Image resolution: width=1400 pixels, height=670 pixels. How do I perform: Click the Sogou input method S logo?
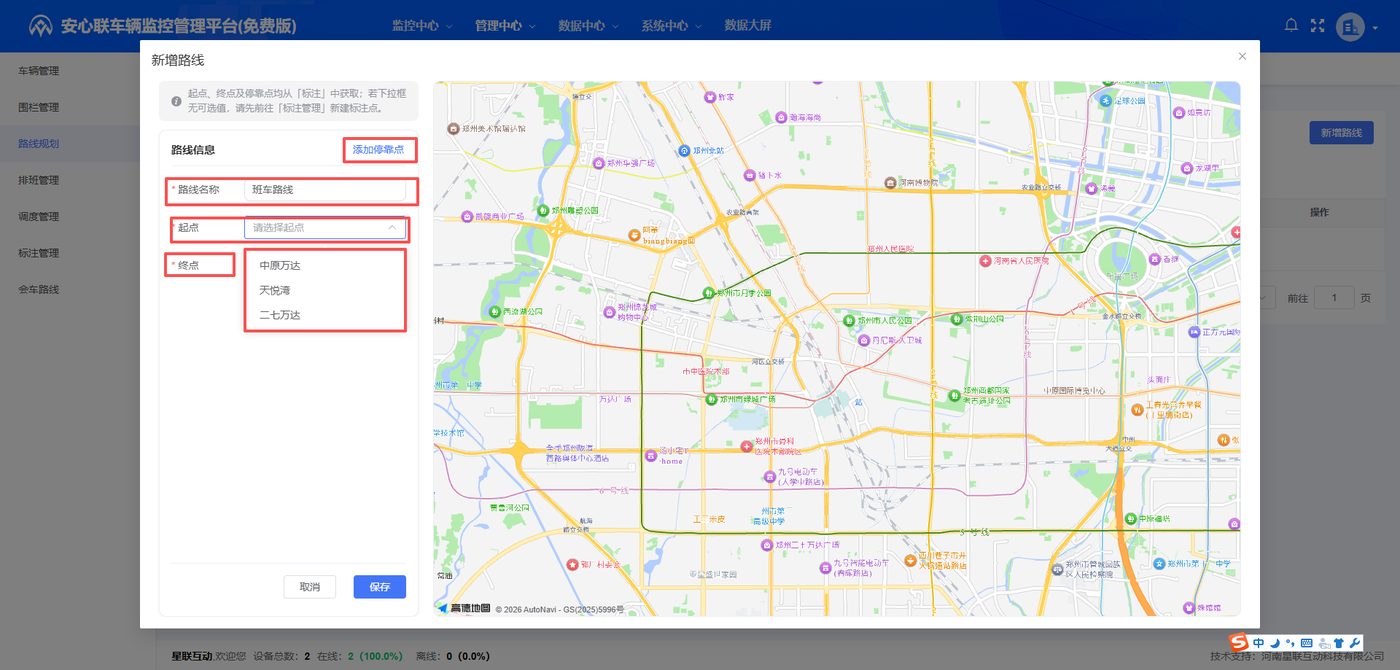(1239, 642)
